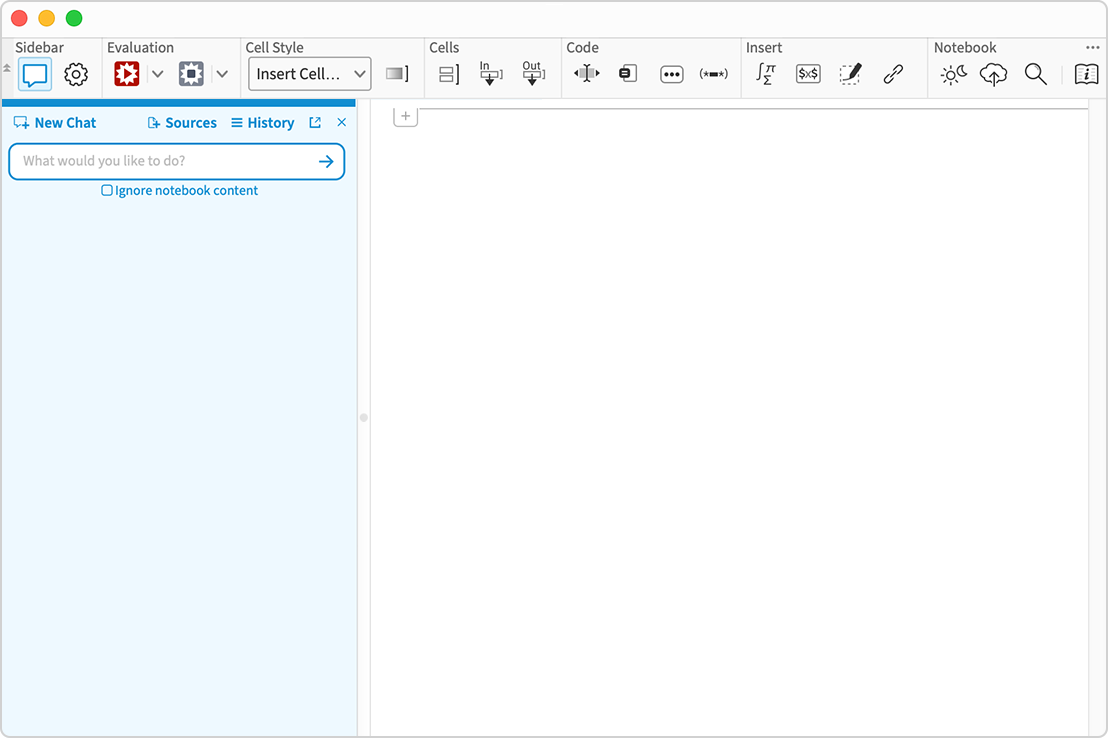Click the comment (* *) icon

714,74
